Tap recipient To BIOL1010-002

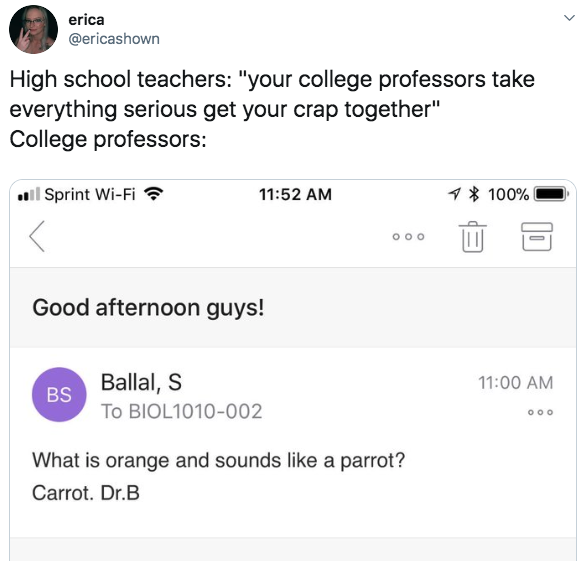[182, 411]
